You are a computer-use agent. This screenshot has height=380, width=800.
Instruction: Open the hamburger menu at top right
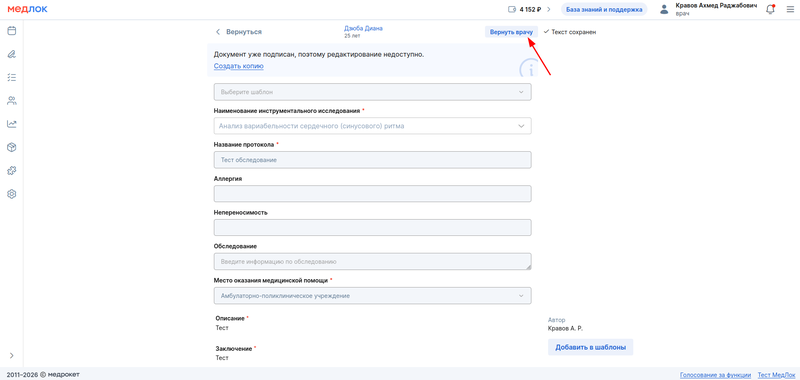pos(790,9)
